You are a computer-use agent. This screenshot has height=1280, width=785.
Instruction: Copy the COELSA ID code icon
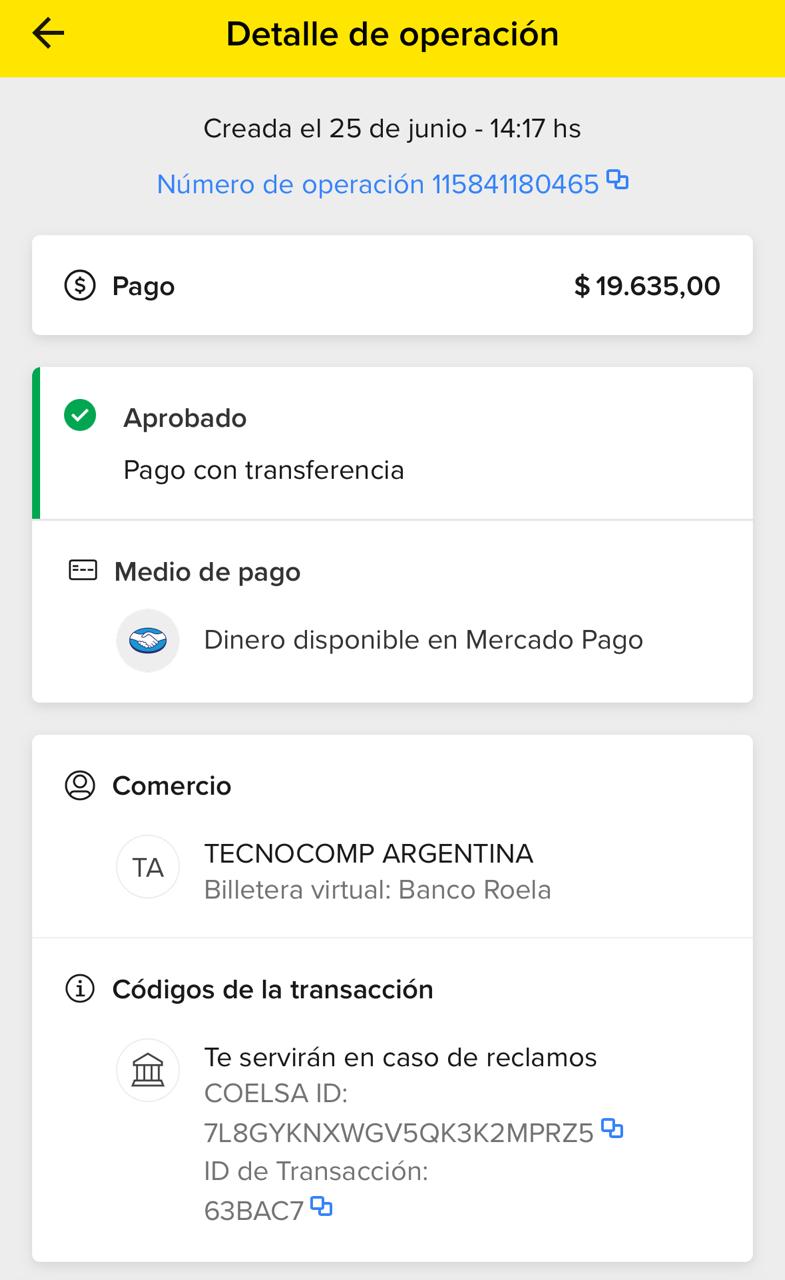[x=612, y=1130]
